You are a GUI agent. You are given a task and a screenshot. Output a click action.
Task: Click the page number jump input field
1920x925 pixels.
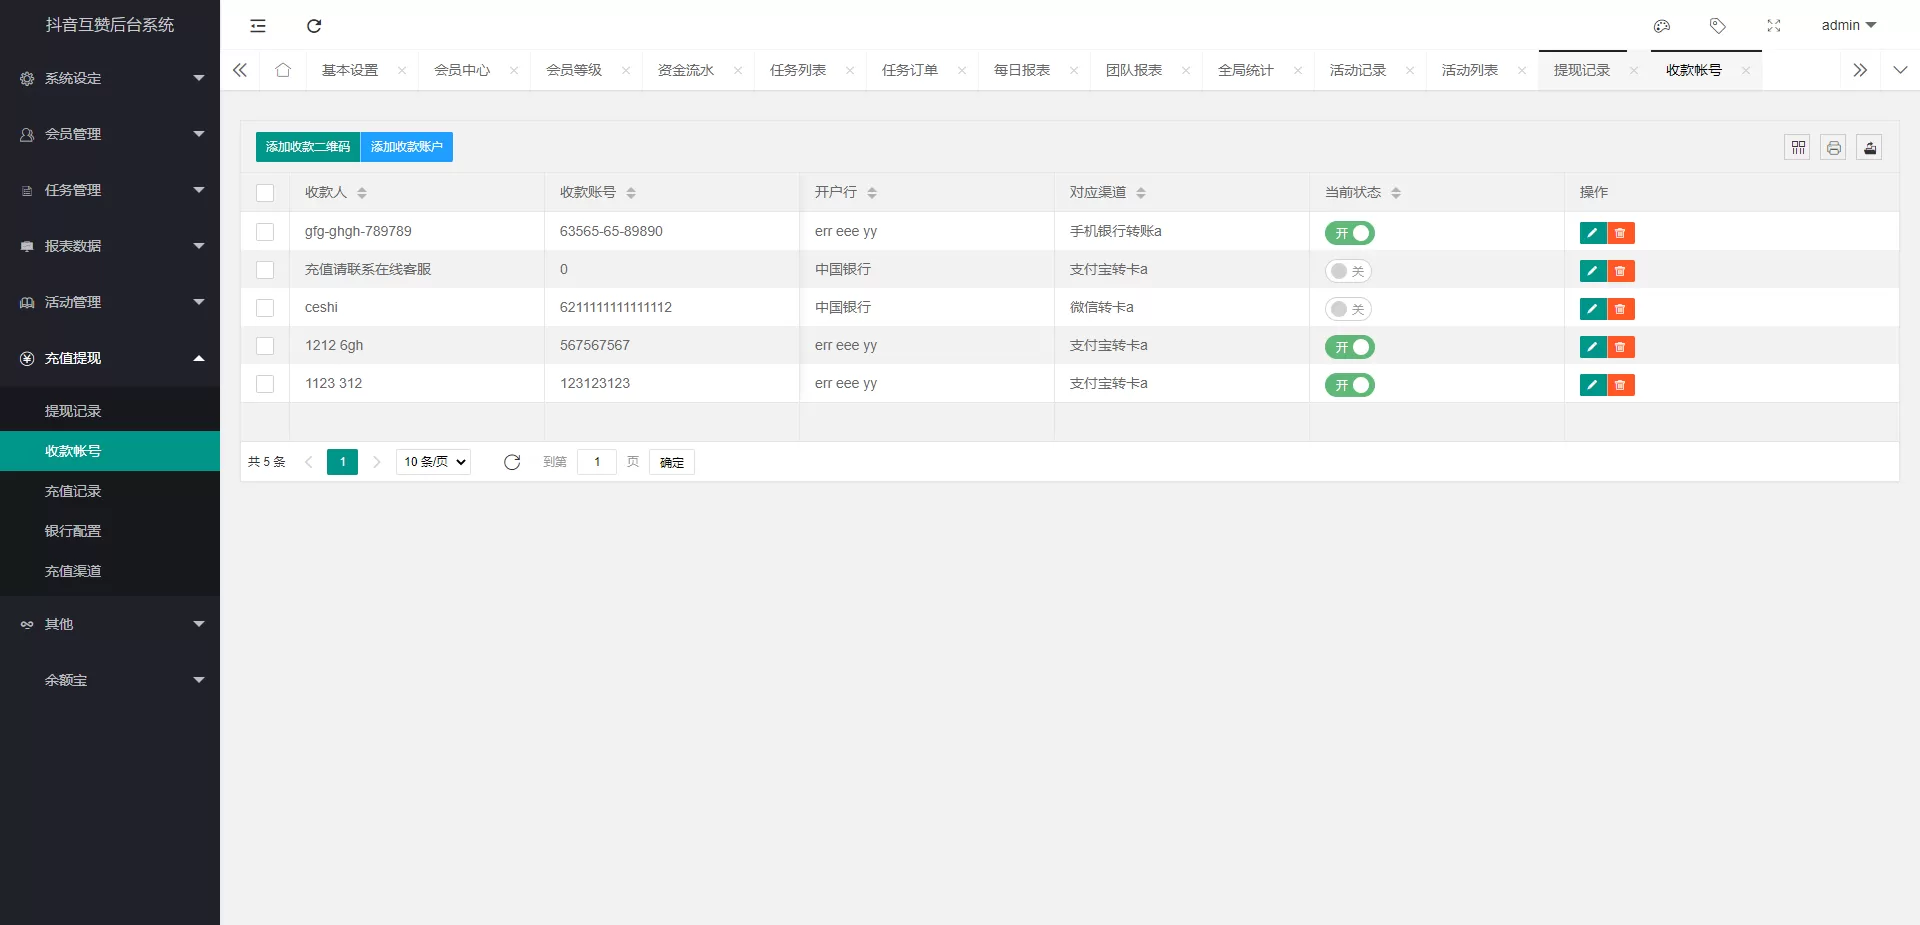[x=597, y=462]
